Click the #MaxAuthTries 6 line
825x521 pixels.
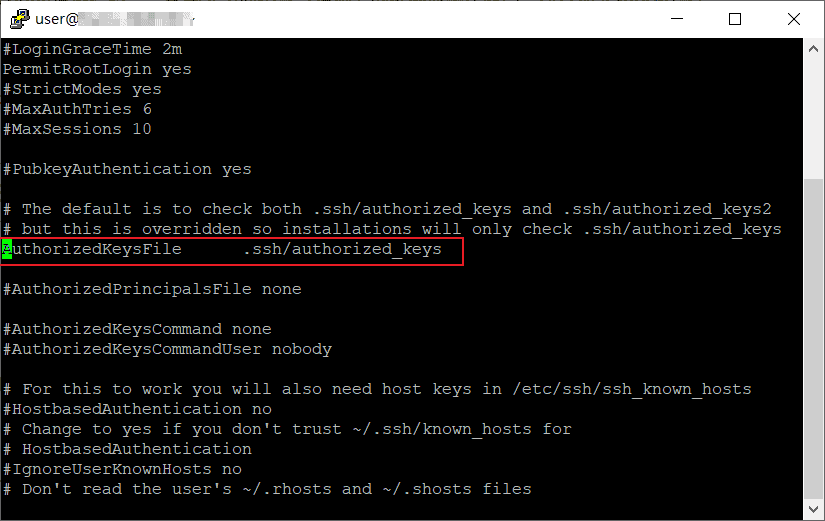click(x=77, y=109)
